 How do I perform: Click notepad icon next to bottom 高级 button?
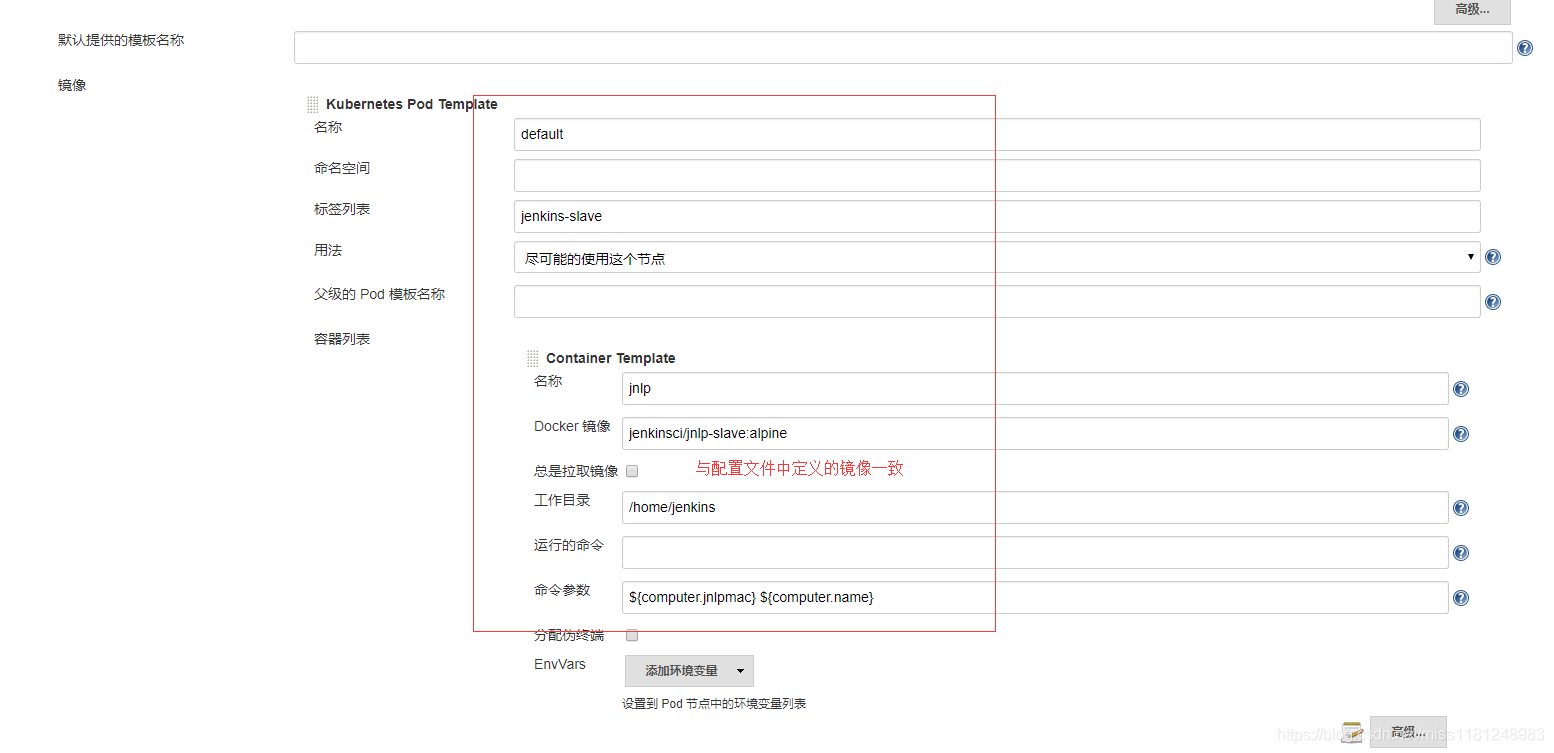[1351, 732]
